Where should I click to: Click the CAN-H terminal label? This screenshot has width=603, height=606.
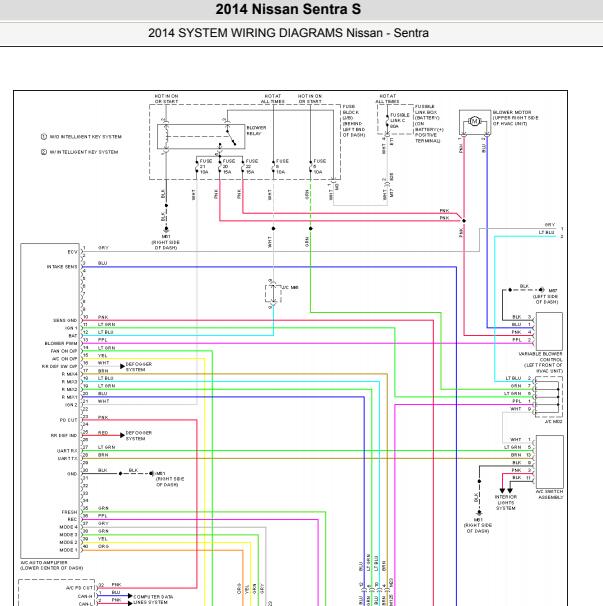pos(86,596)
